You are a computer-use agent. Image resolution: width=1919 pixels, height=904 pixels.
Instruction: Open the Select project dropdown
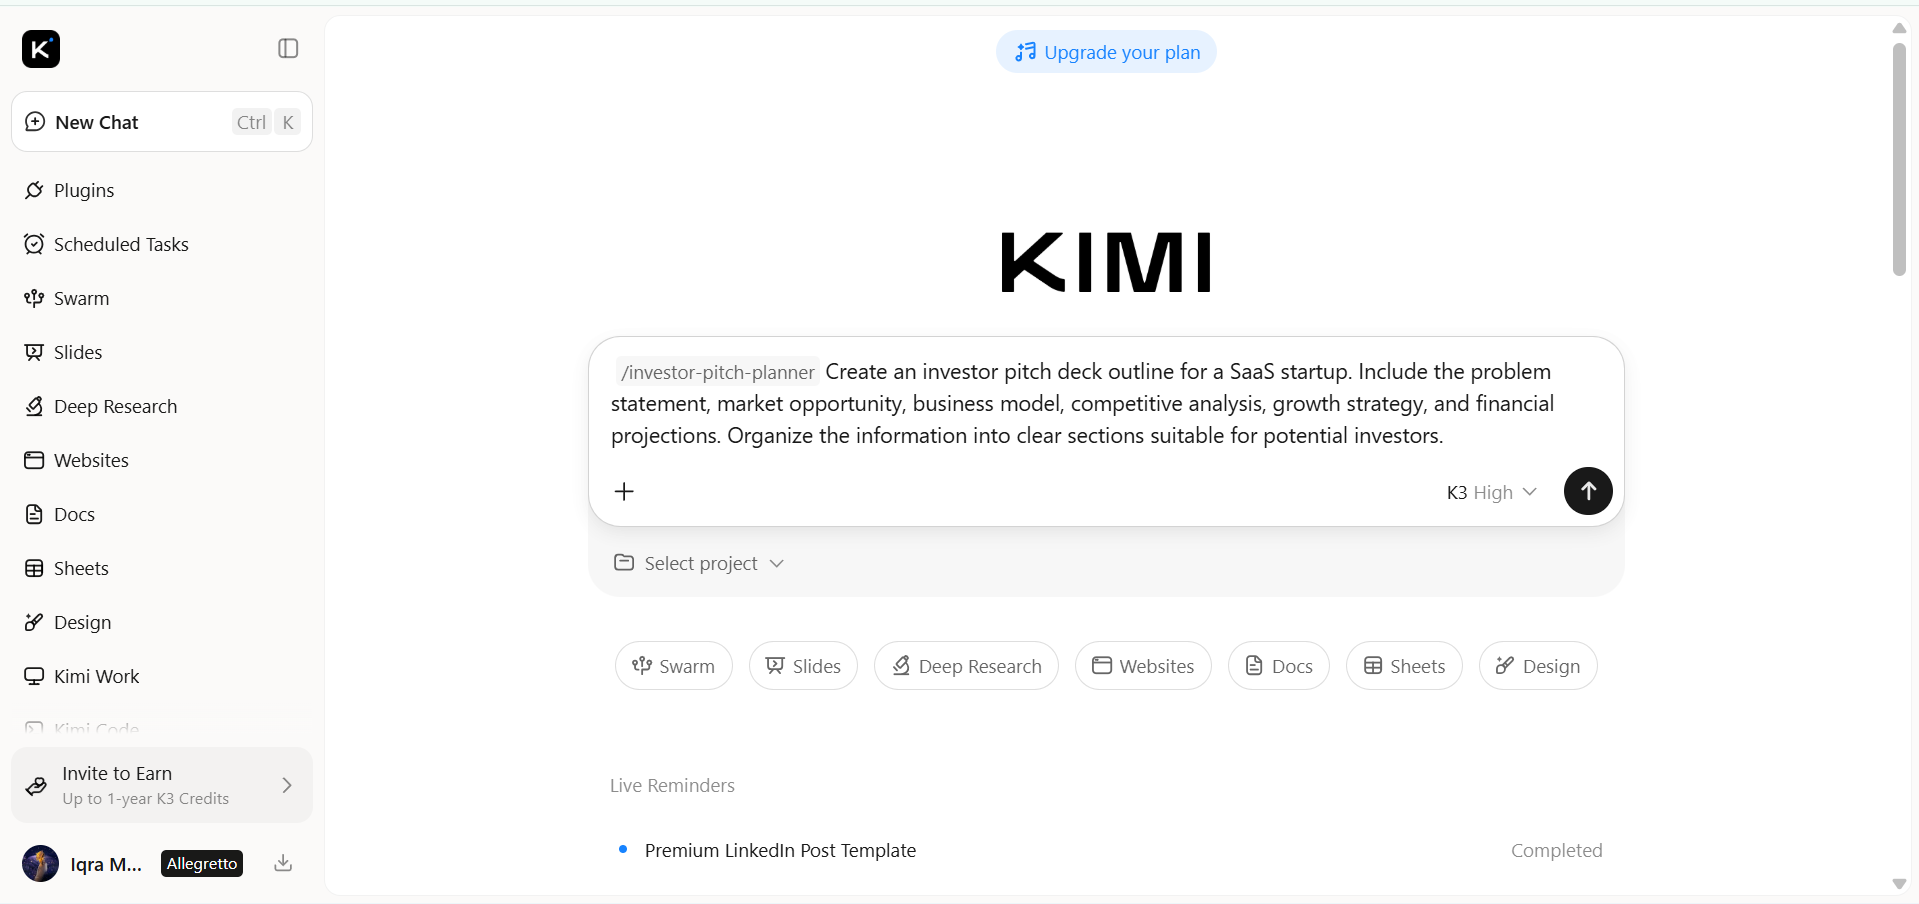[699, 563]
